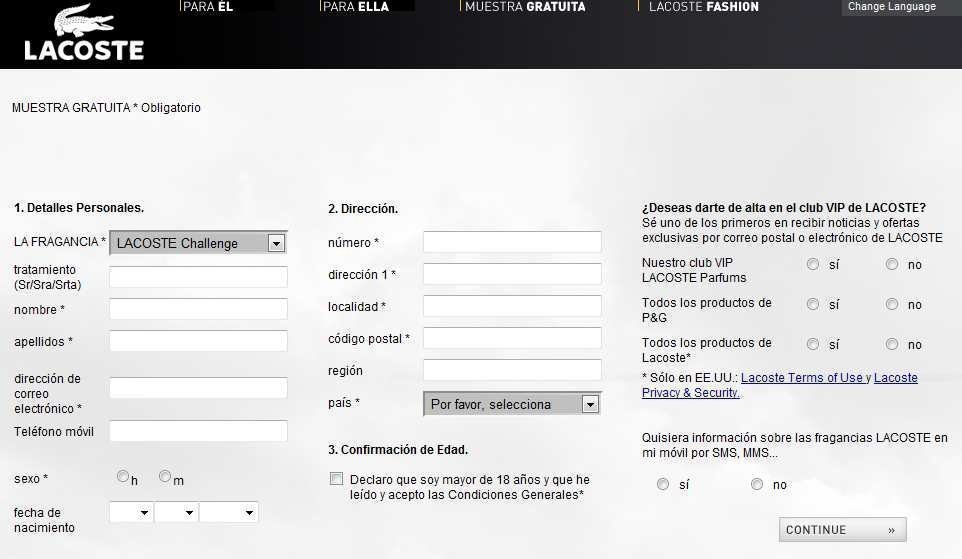Select no for productos de P&G
The width and height of the screenshot is (962, 559).
click(892, 304)
